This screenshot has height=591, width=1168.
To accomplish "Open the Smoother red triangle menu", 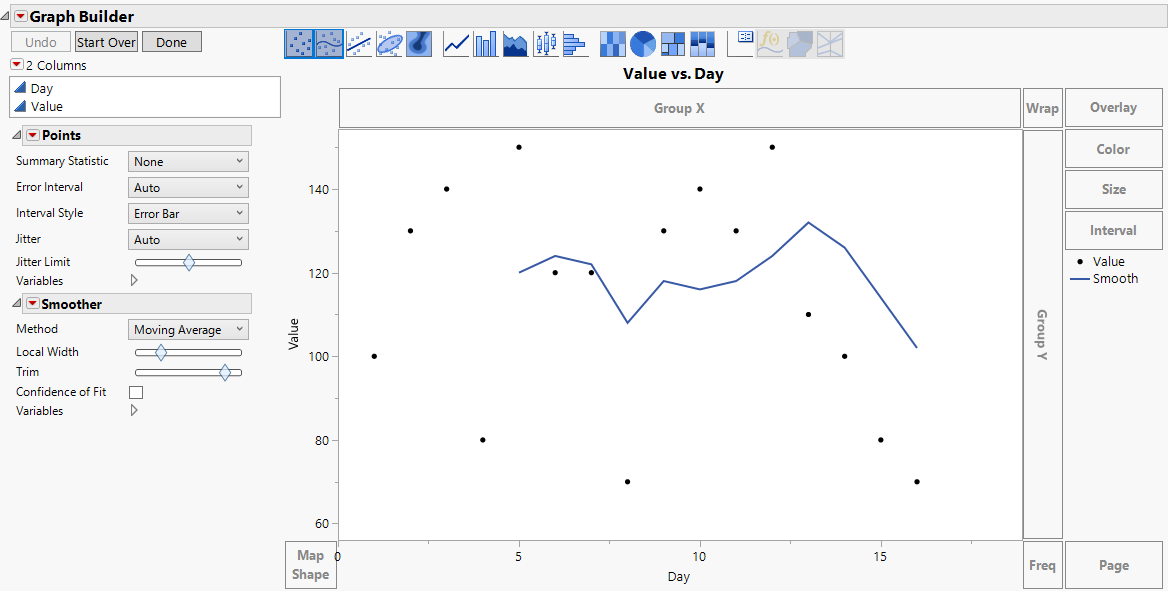I will (33, 303).
